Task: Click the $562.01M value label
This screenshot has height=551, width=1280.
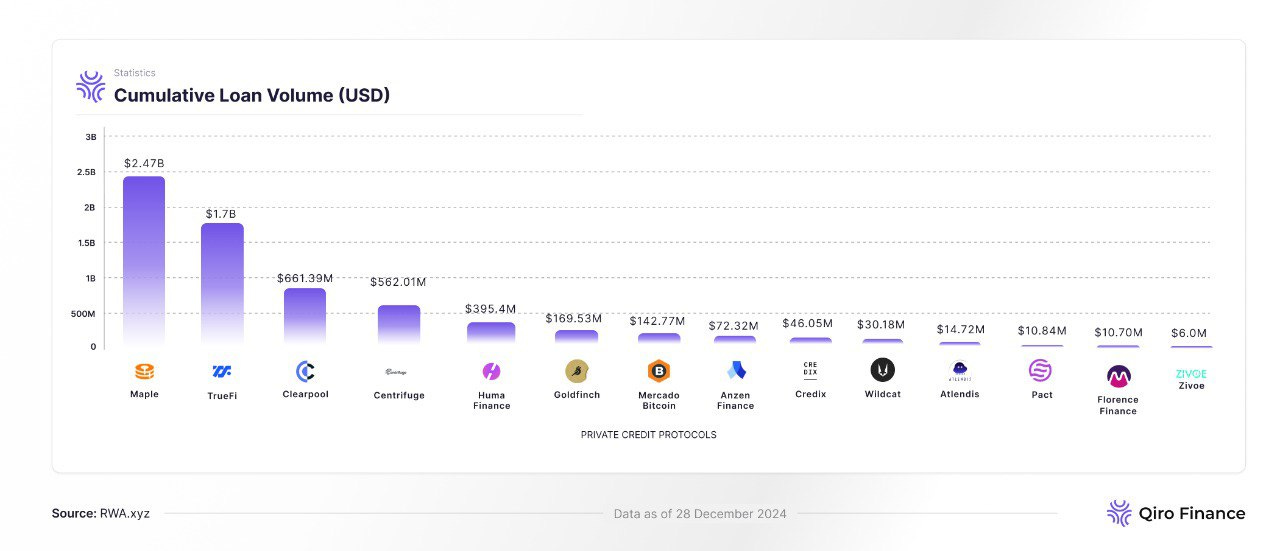Action: (399, 282)
